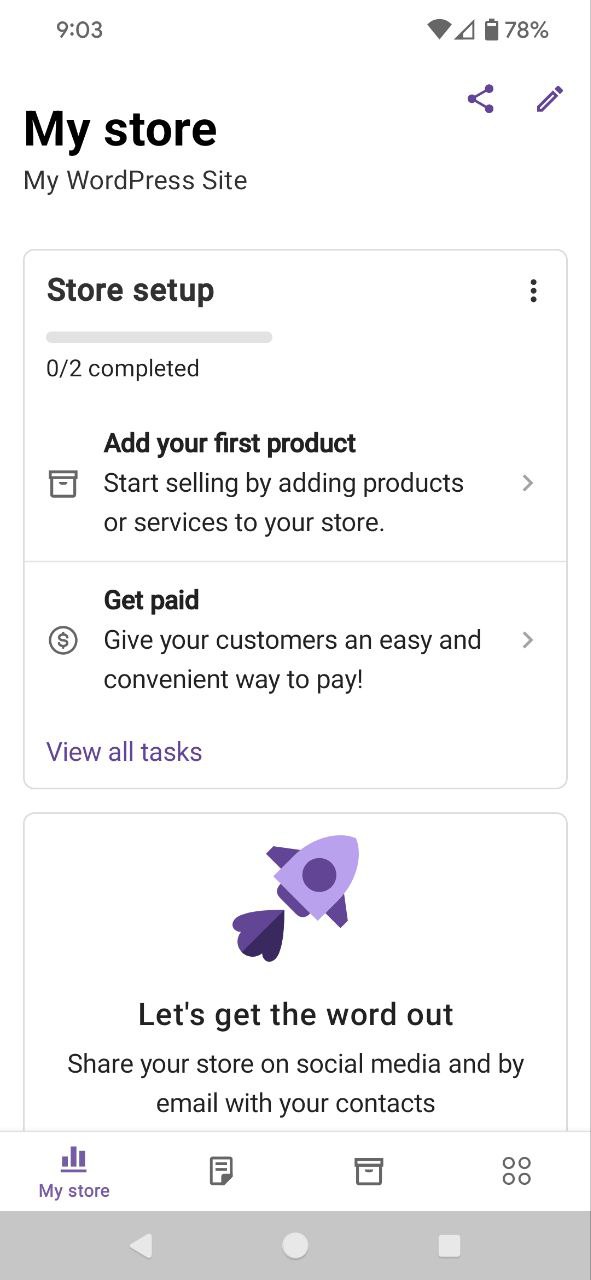Open the Products section in bottom navigation
Screen dimensions: 591x1280
point(369,1169)
